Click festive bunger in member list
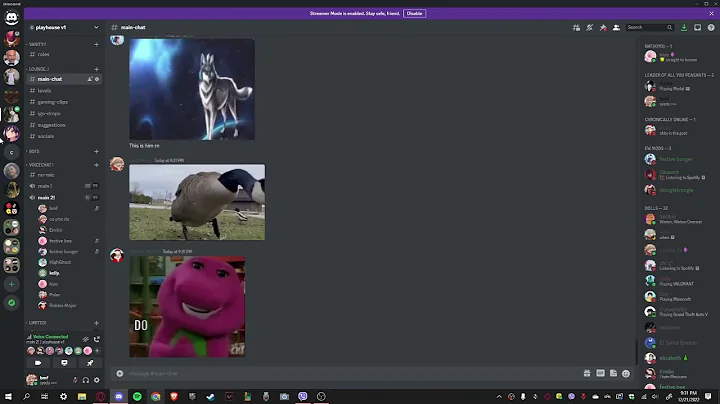The height and width of the screenshot is (404, 720). point(676,159)
